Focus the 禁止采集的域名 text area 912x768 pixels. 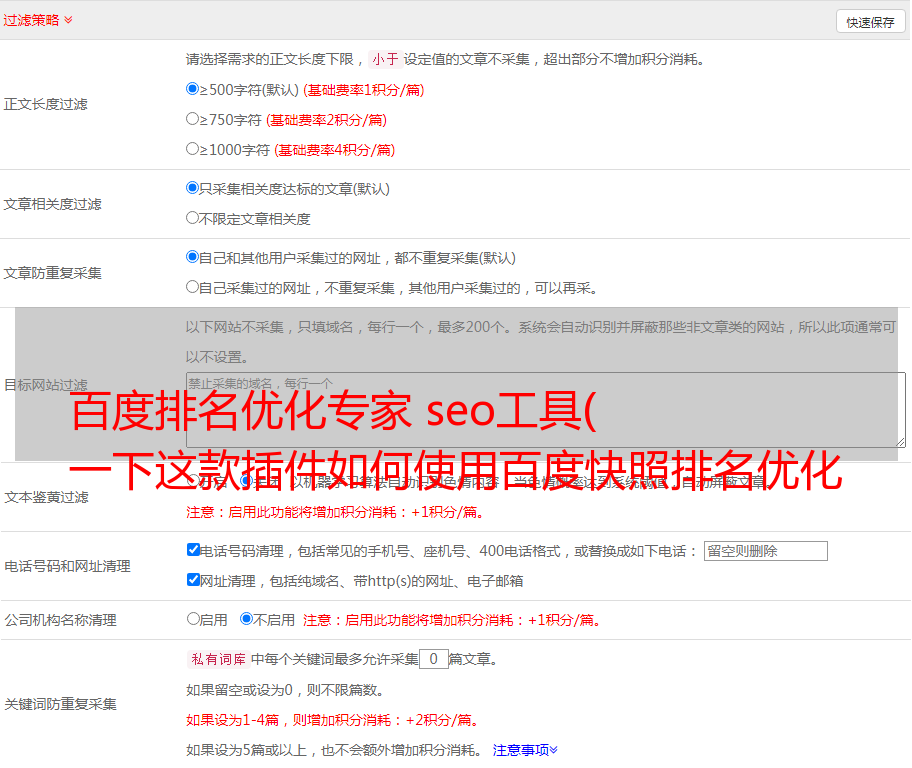(x=545, y=409)
